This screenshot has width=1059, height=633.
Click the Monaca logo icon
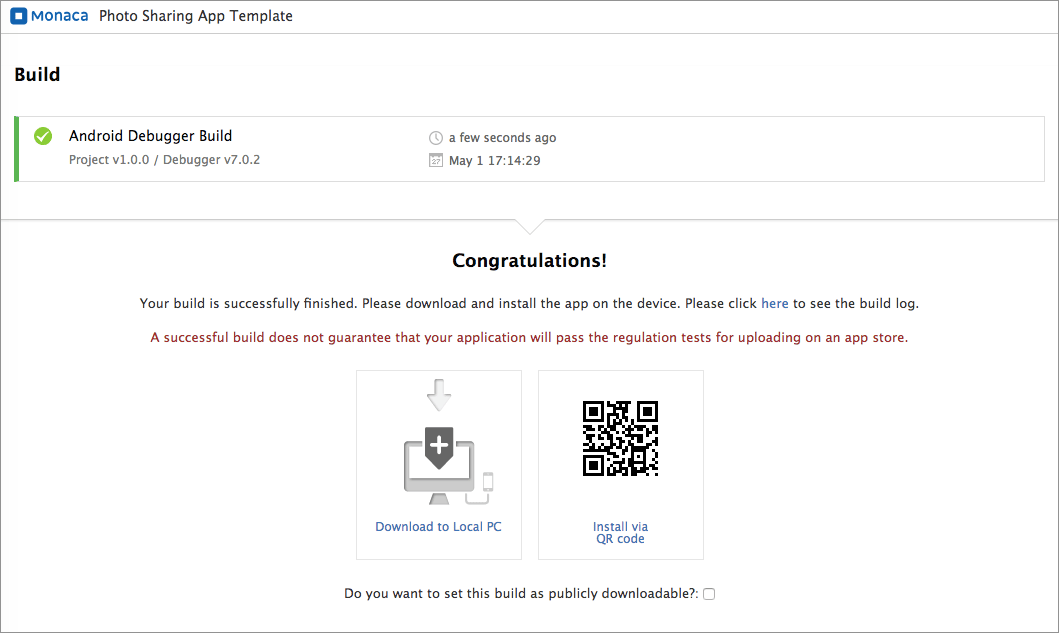[x=19, y=16]
